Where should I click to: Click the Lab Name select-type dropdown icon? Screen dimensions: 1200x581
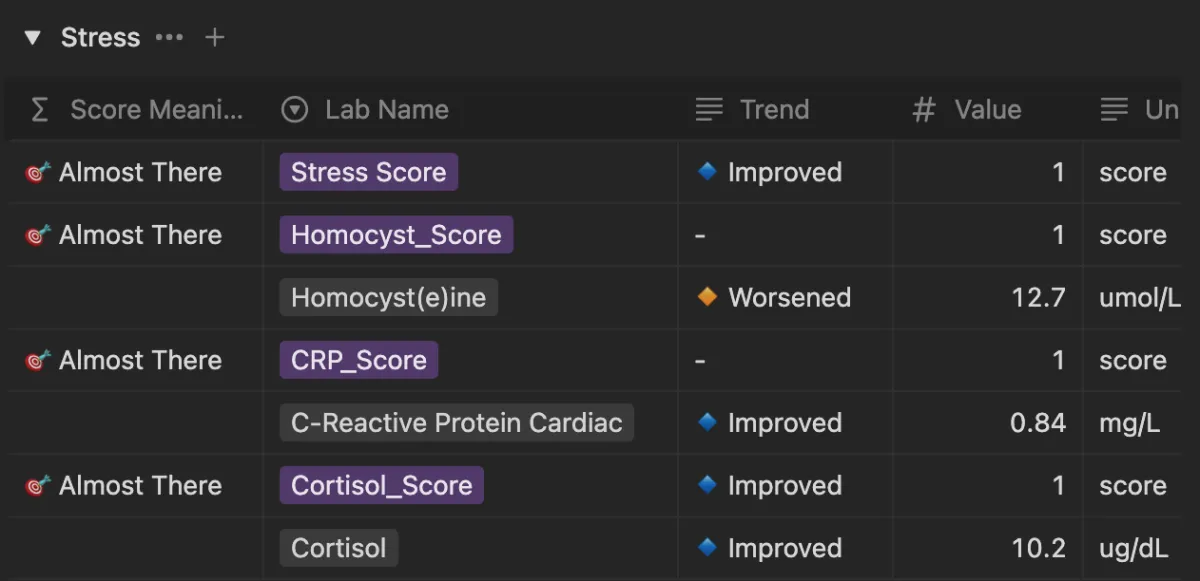[294, 110]
